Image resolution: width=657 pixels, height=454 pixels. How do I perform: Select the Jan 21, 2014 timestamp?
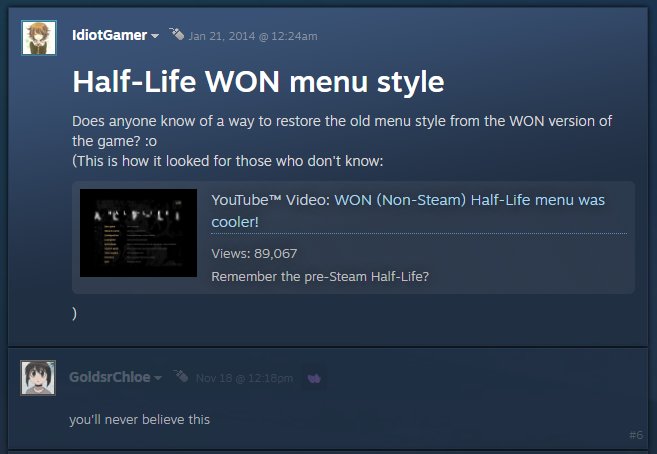point(253,36)
